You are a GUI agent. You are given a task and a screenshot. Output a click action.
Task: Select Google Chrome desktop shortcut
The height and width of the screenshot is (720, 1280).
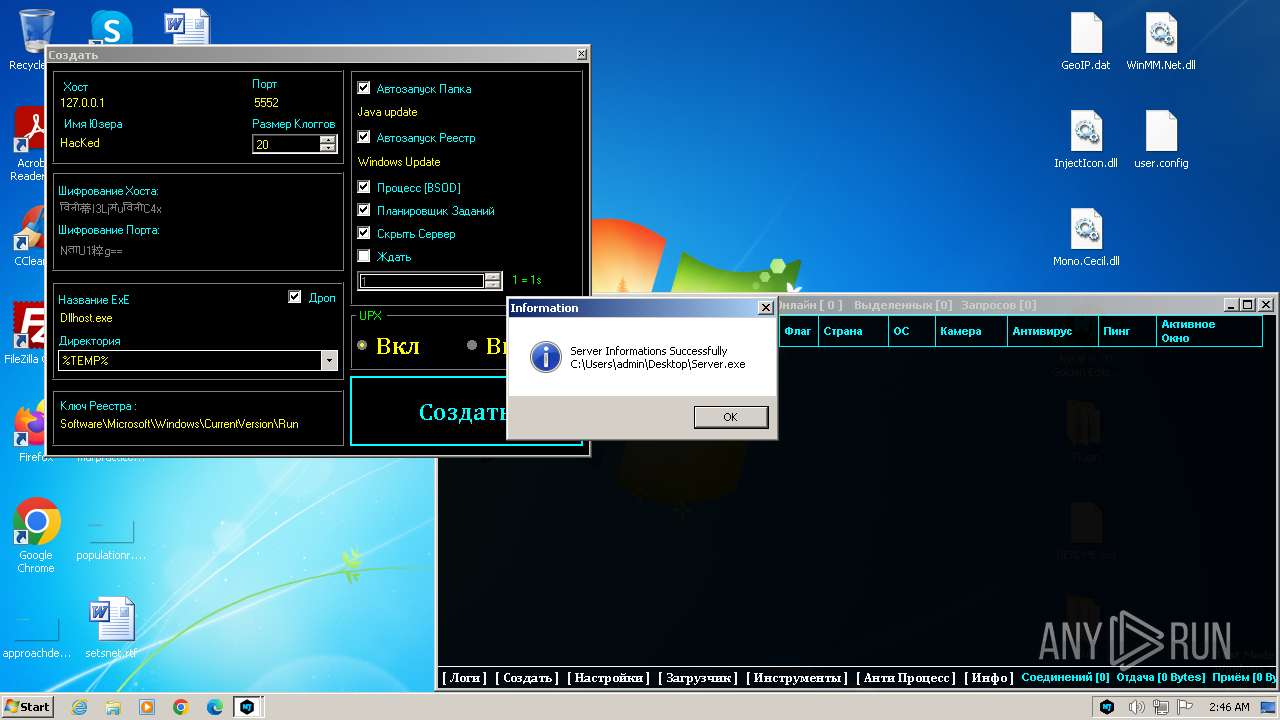pyautogui.click(x=36, y=535)
